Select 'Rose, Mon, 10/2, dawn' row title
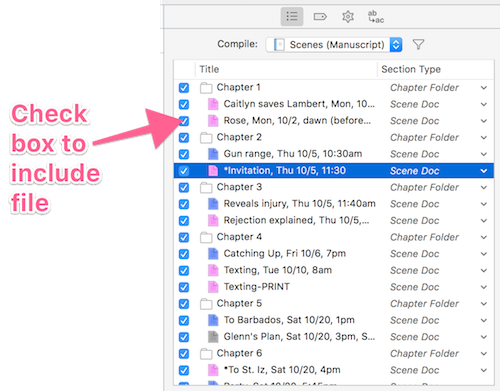This screenshot has width=500, height=391. tap(297, 121)
